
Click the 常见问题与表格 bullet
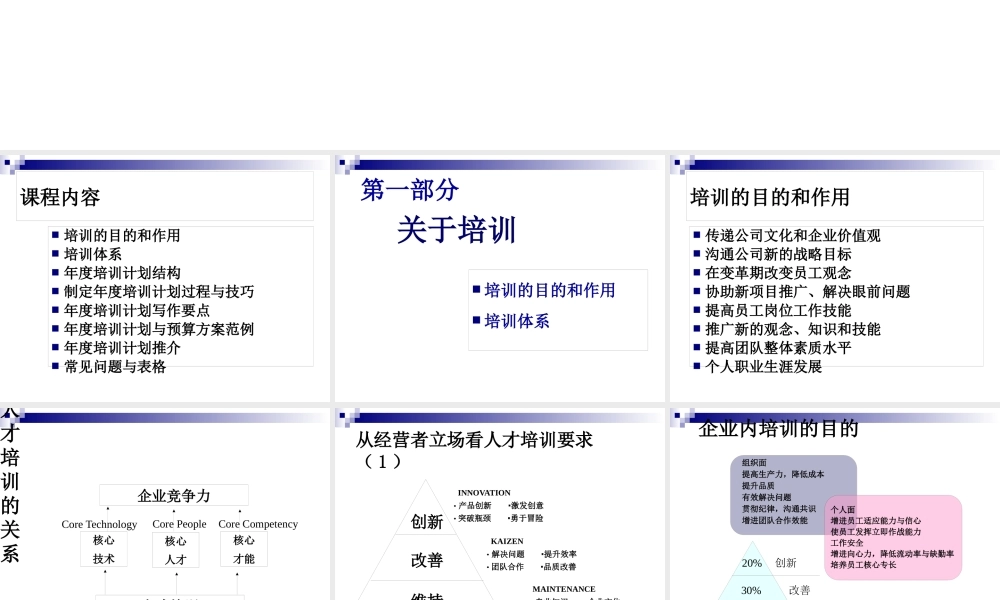[115, 367]
